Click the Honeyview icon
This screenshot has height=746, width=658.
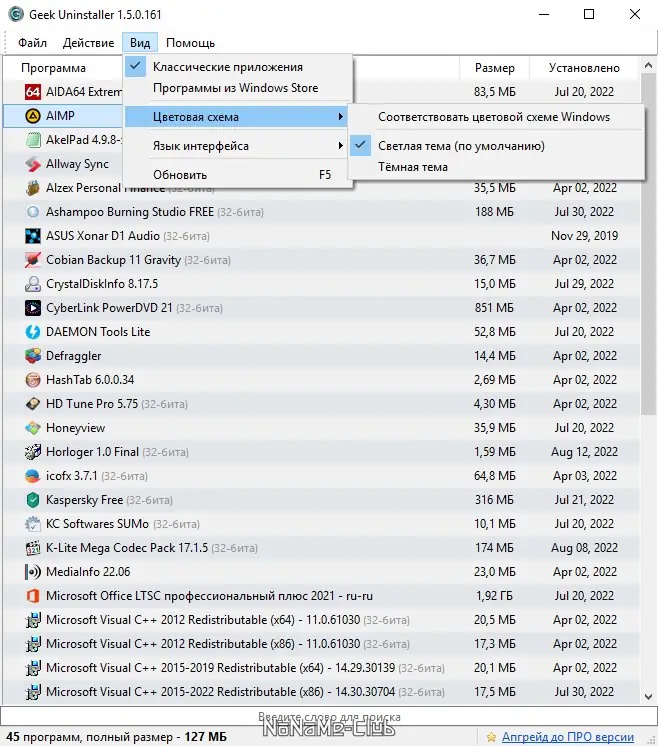(33, 428)
